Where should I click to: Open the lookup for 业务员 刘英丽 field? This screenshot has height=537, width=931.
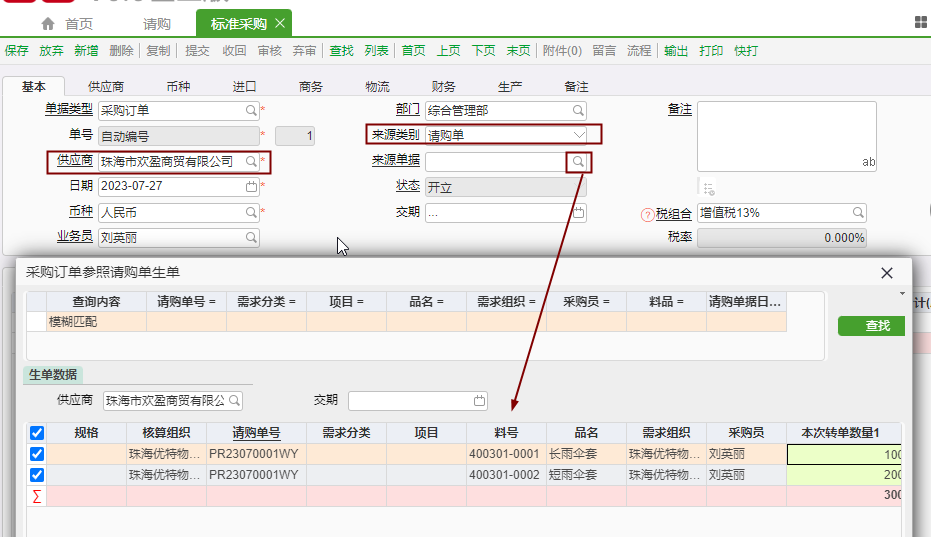pos(251,238)
